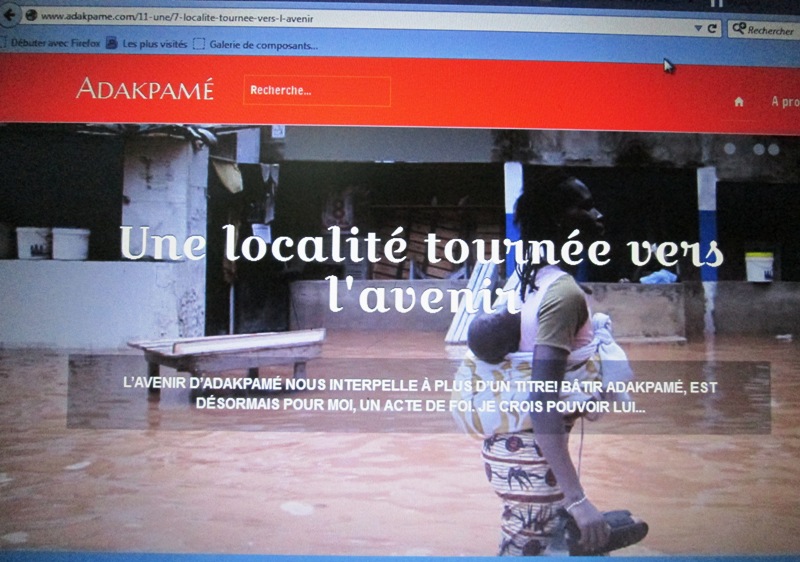Click the globe site identity icon

pyautogui.click(x=31, y=16)
